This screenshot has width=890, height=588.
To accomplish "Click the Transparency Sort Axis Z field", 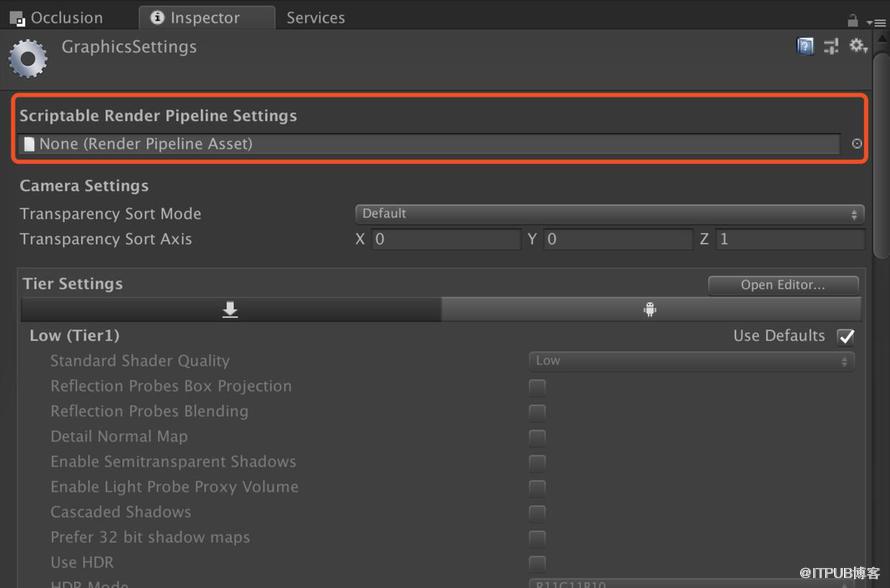I will (790, 240).
